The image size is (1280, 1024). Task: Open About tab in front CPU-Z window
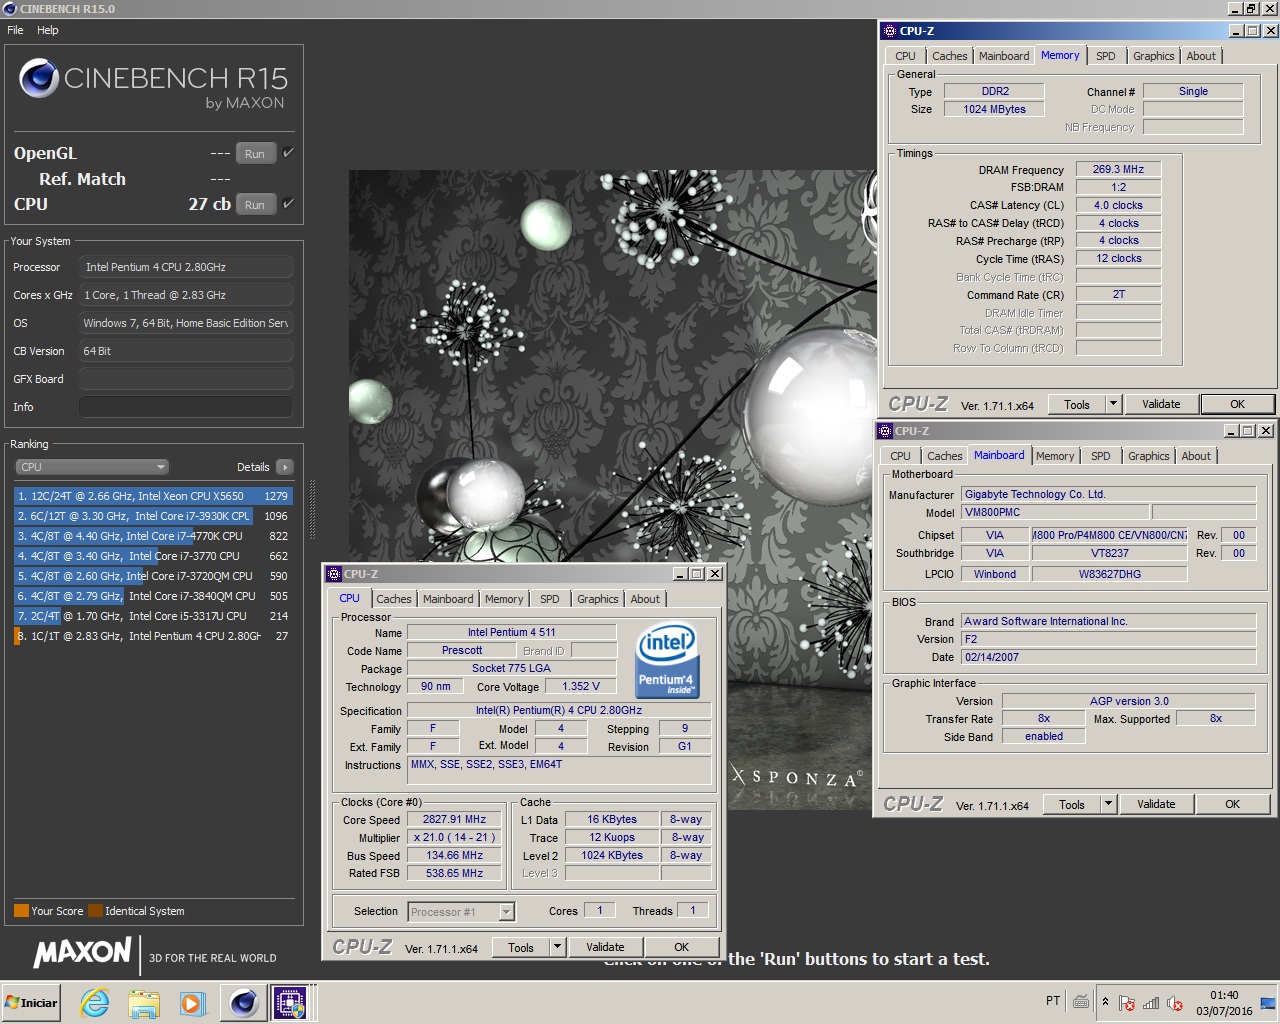(x=645, y=599)
